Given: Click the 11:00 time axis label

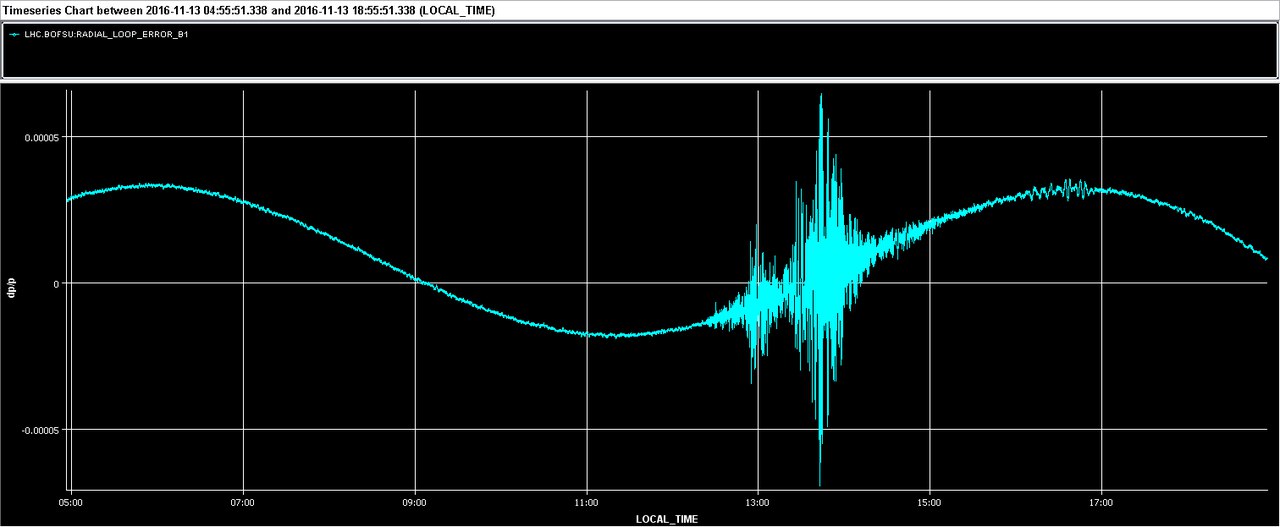Looking at the screenshot, I should (x=586, y=502).
